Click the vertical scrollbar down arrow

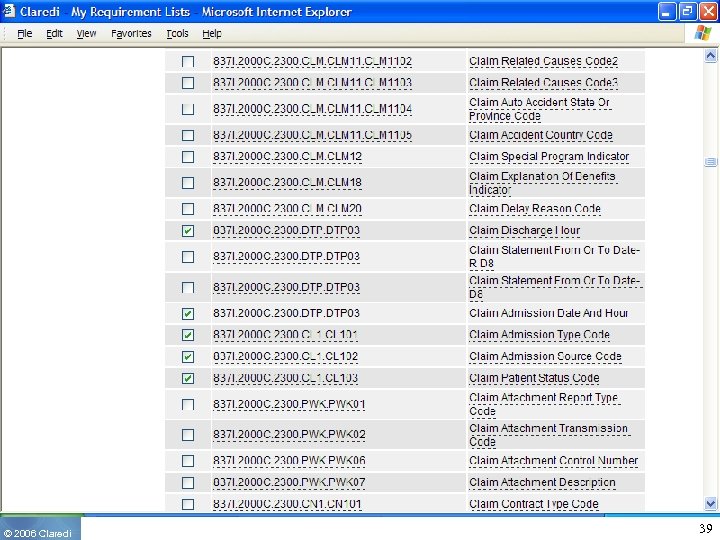pyautogui.click(x=710, y=504)
